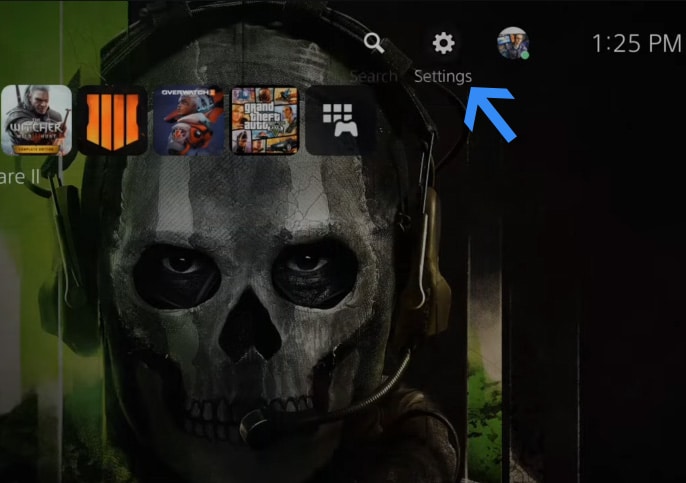
Task: Select The Witcher 3 game tile
Action: tap(37, 119)
